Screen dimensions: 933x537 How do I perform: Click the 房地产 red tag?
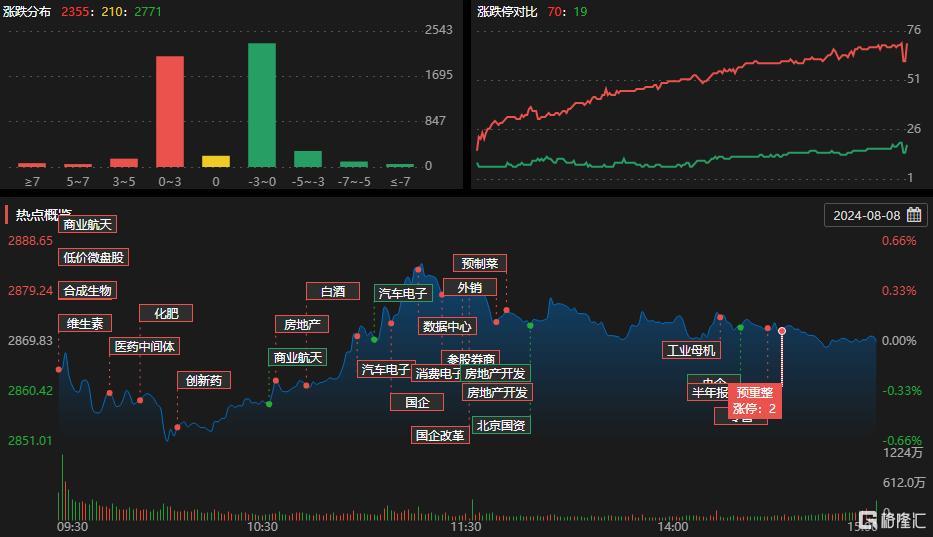[302, 324]
